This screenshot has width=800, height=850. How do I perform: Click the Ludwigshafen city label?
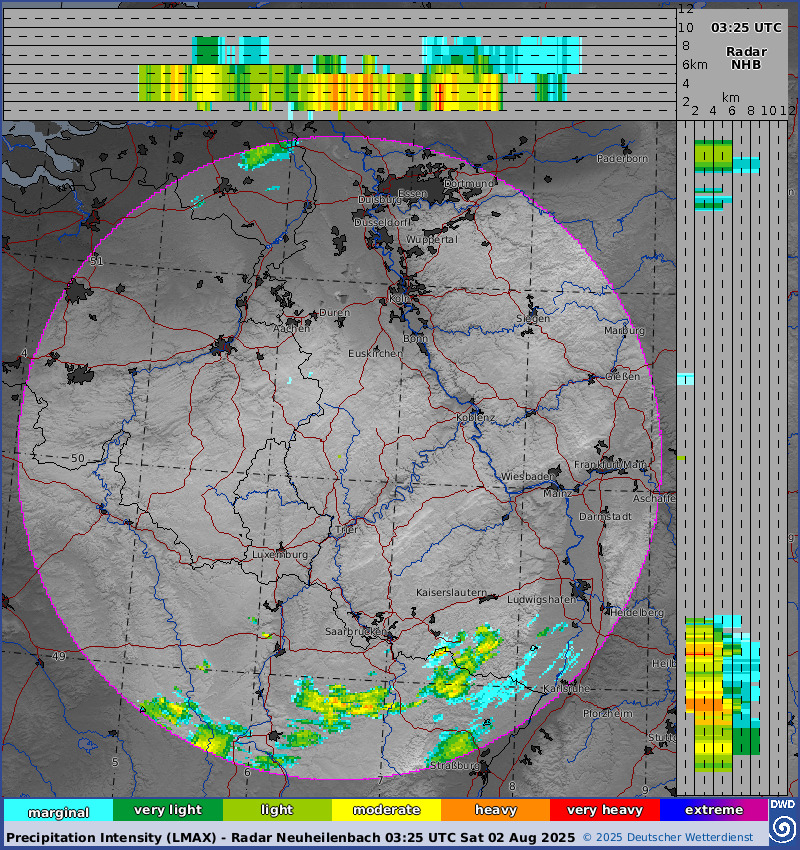tap(541, 600)
